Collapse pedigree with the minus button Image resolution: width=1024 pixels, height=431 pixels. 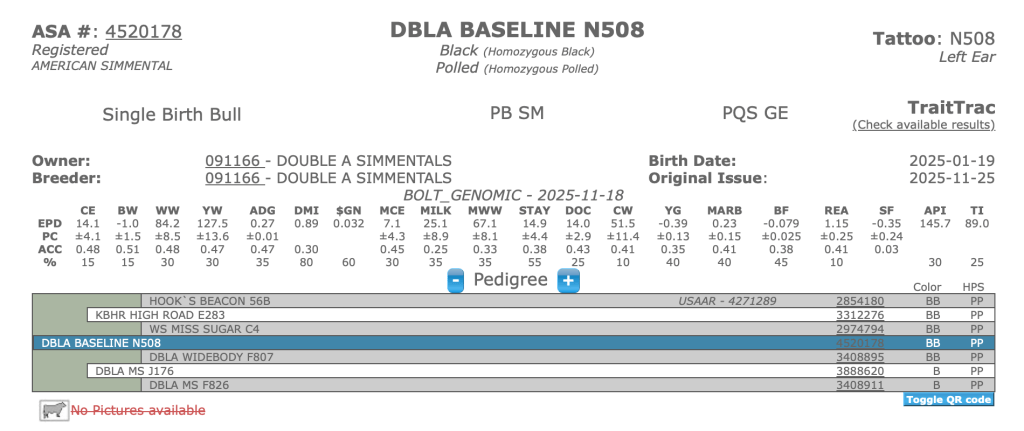pyautogui.click(x=455, y=281)
